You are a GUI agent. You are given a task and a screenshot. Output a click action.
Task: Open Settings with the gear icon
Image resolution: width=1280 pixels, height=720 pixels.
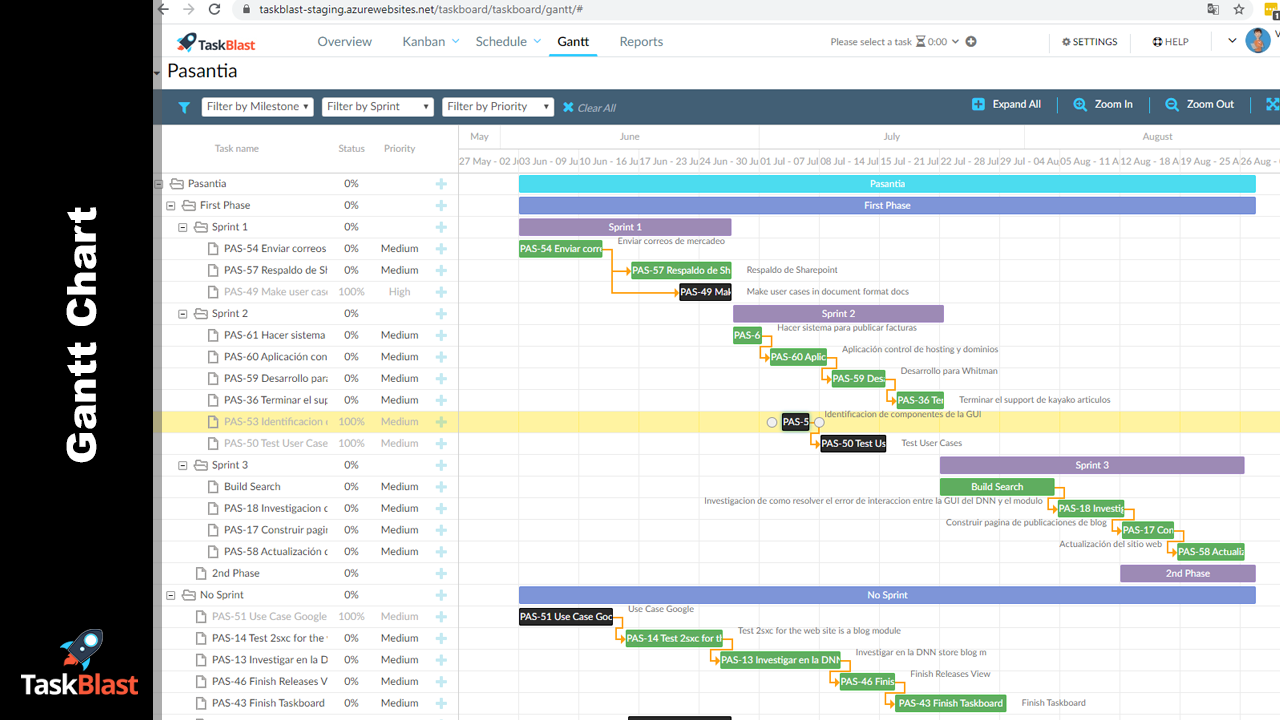click(x=1066, y=42)
